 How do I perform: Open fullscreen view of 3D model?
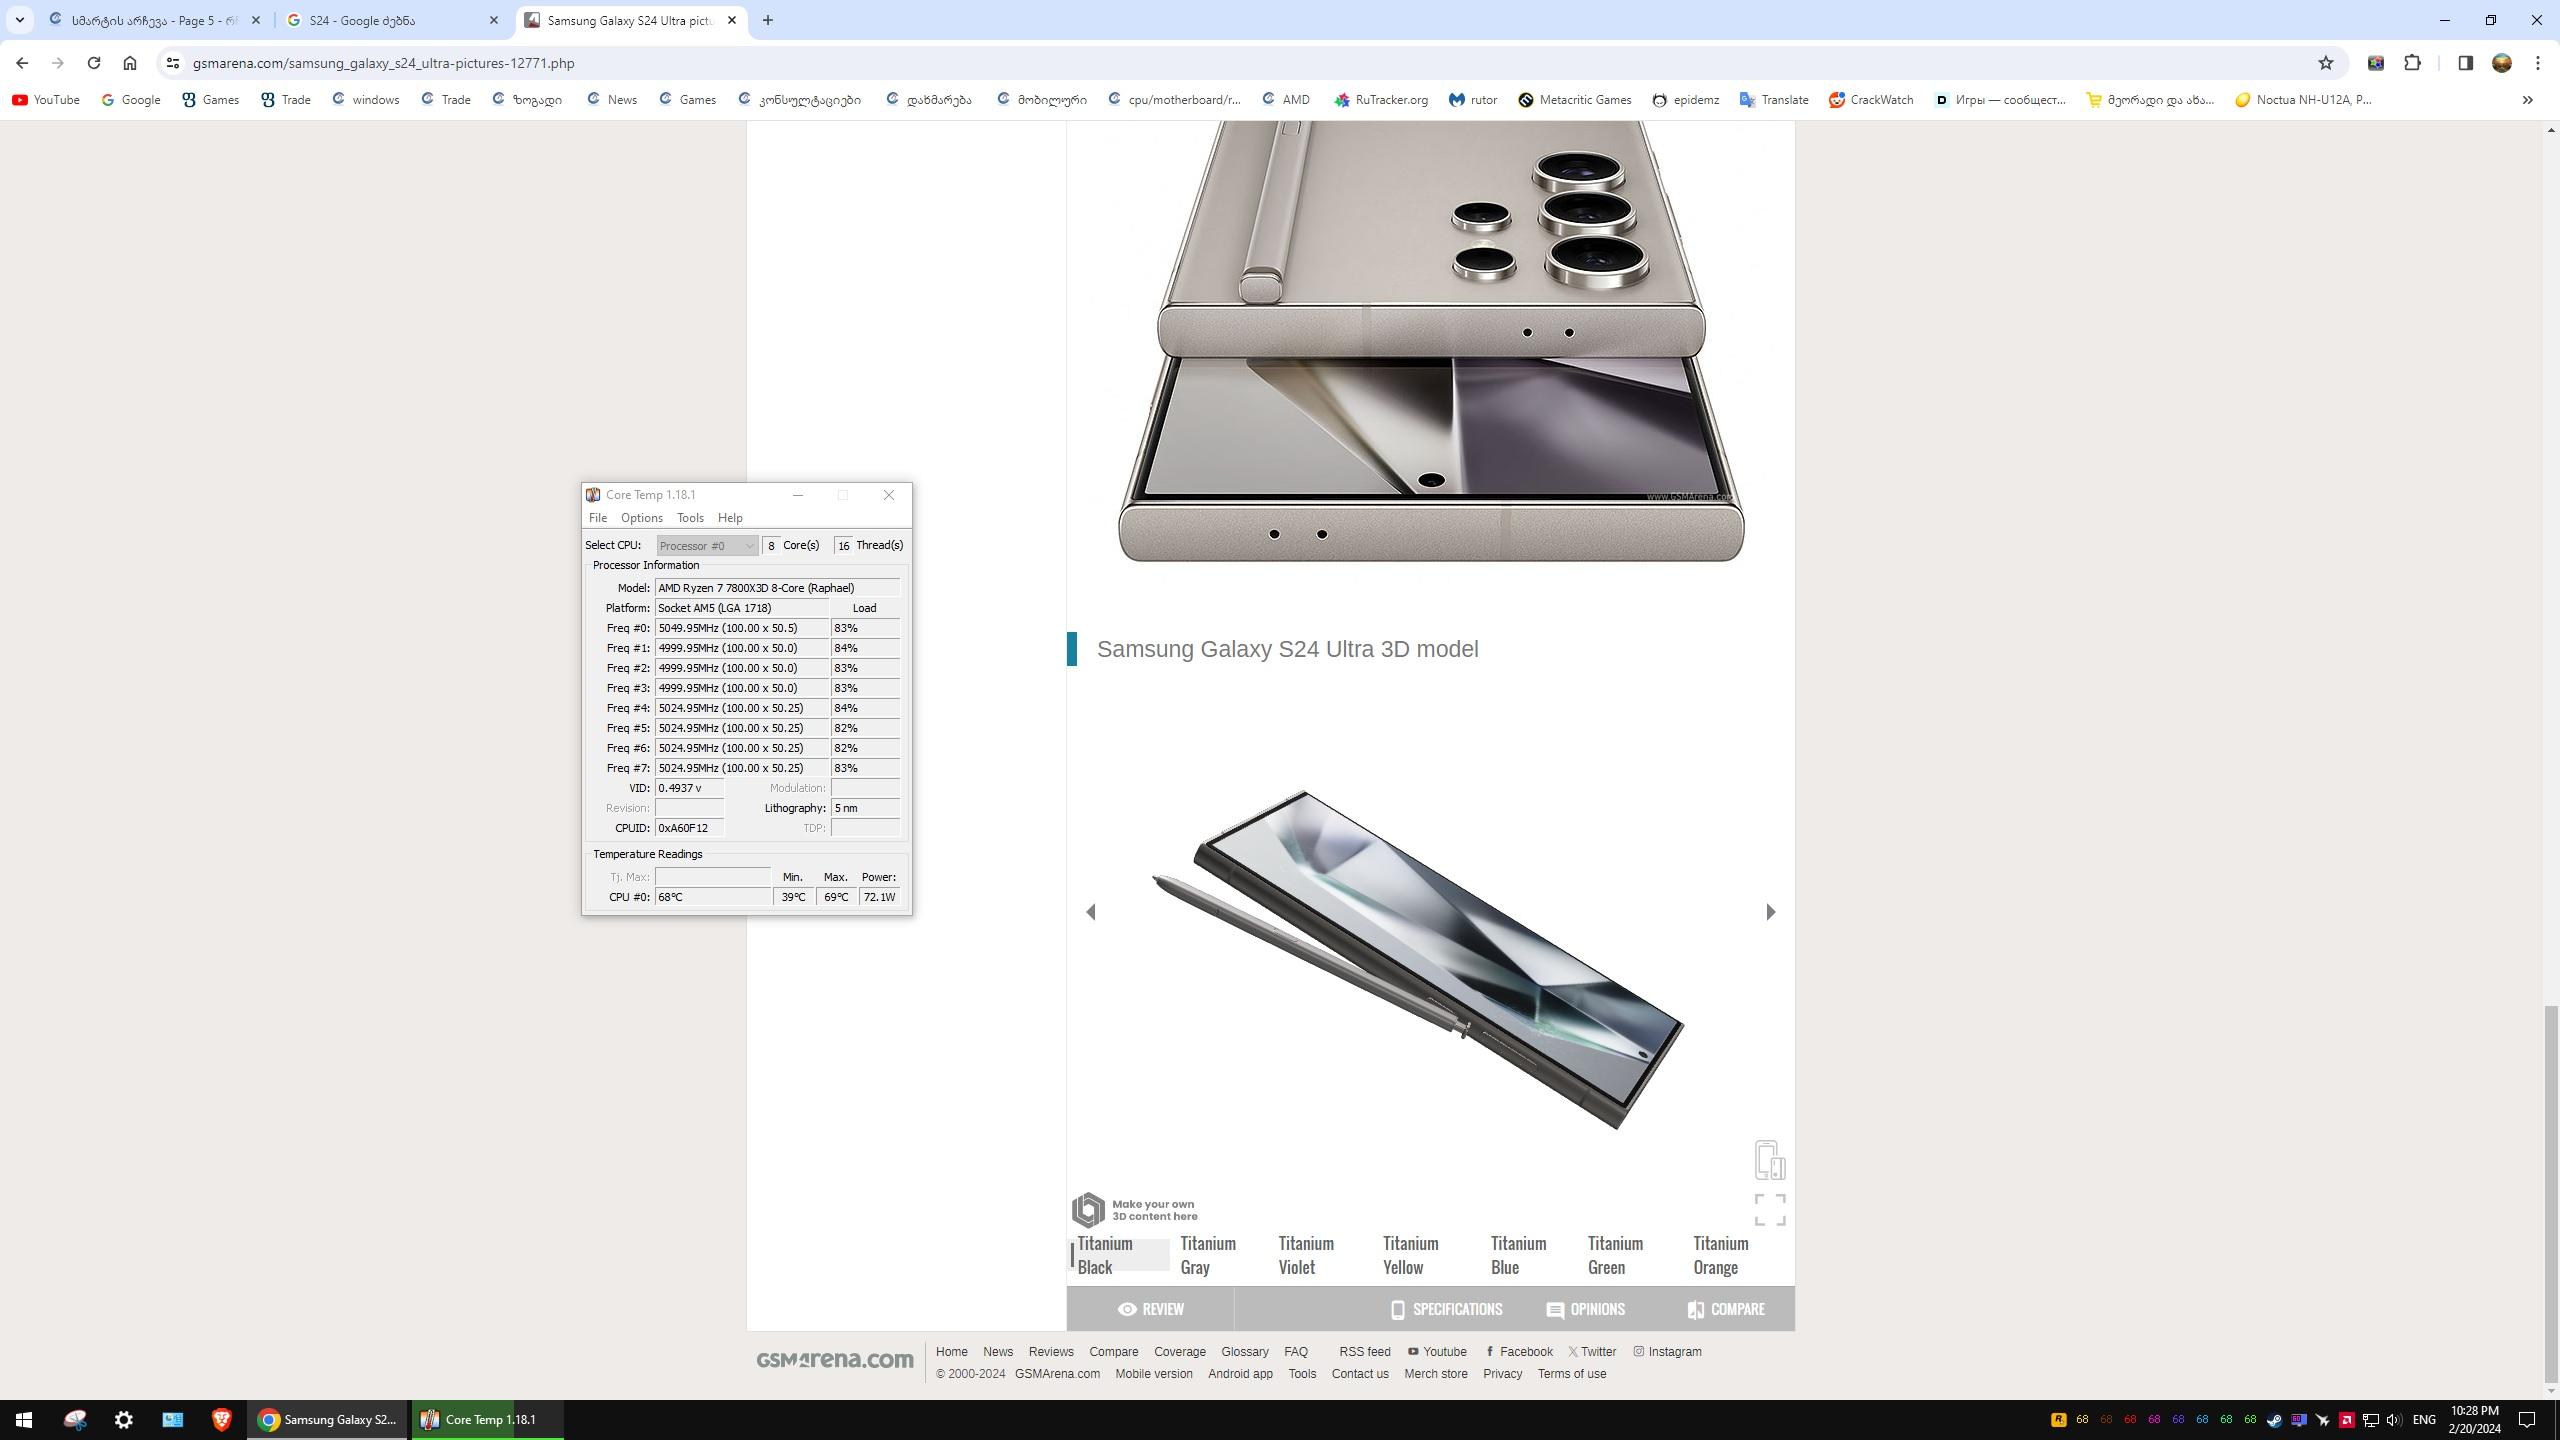pyautogui.click(x=1769, y=1209)
